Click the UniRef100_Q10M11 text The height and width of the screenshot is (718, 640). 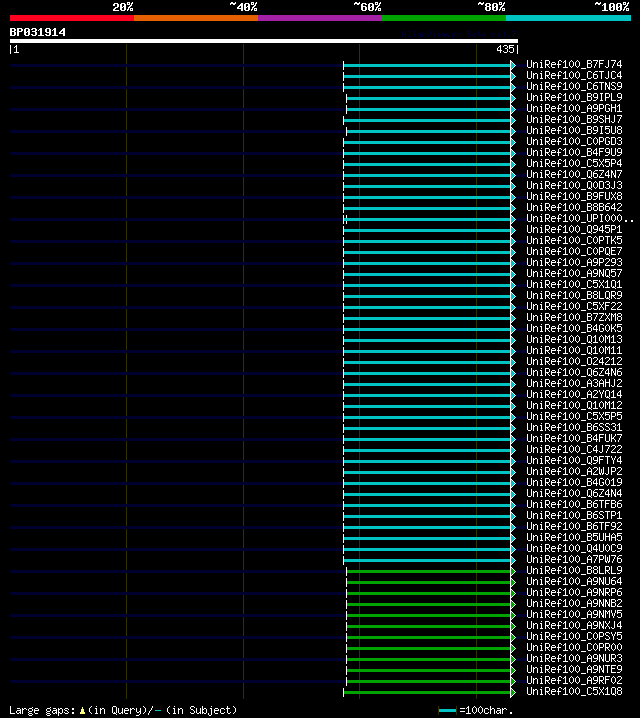click(574, 350)
